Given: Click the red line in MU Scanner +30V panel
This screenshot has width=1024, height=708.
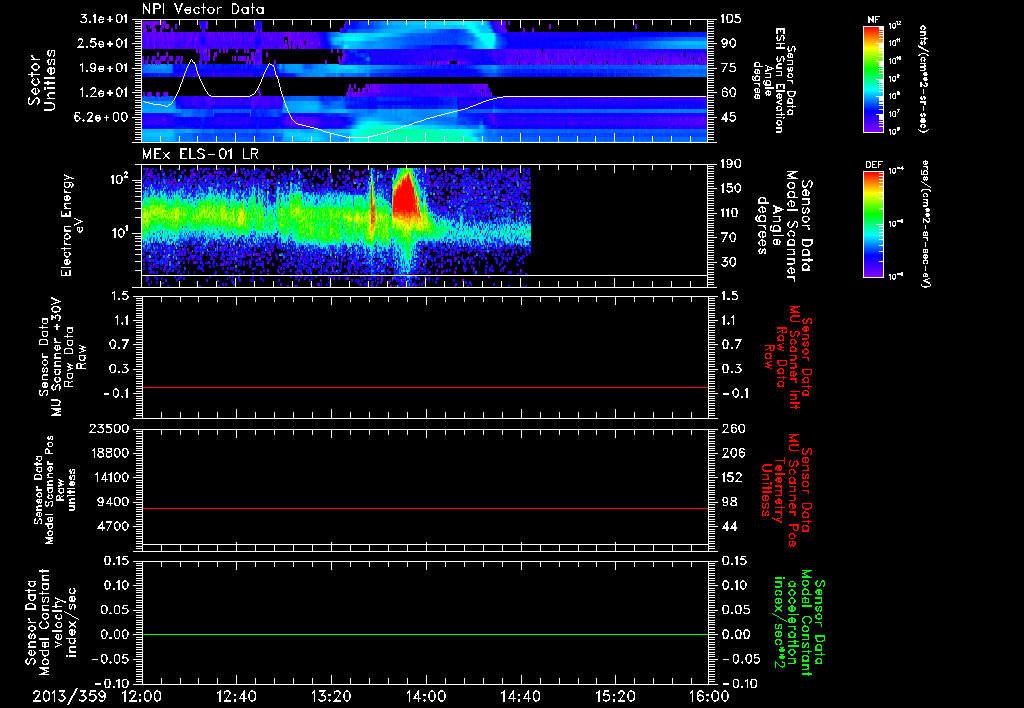Looking at the screenshot, I should pyautogui.click(x=425, y=387).
